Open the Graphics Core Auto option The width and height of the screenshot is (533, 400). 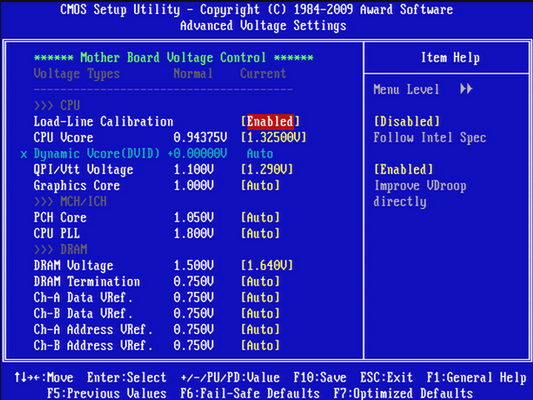pos(260,186)
